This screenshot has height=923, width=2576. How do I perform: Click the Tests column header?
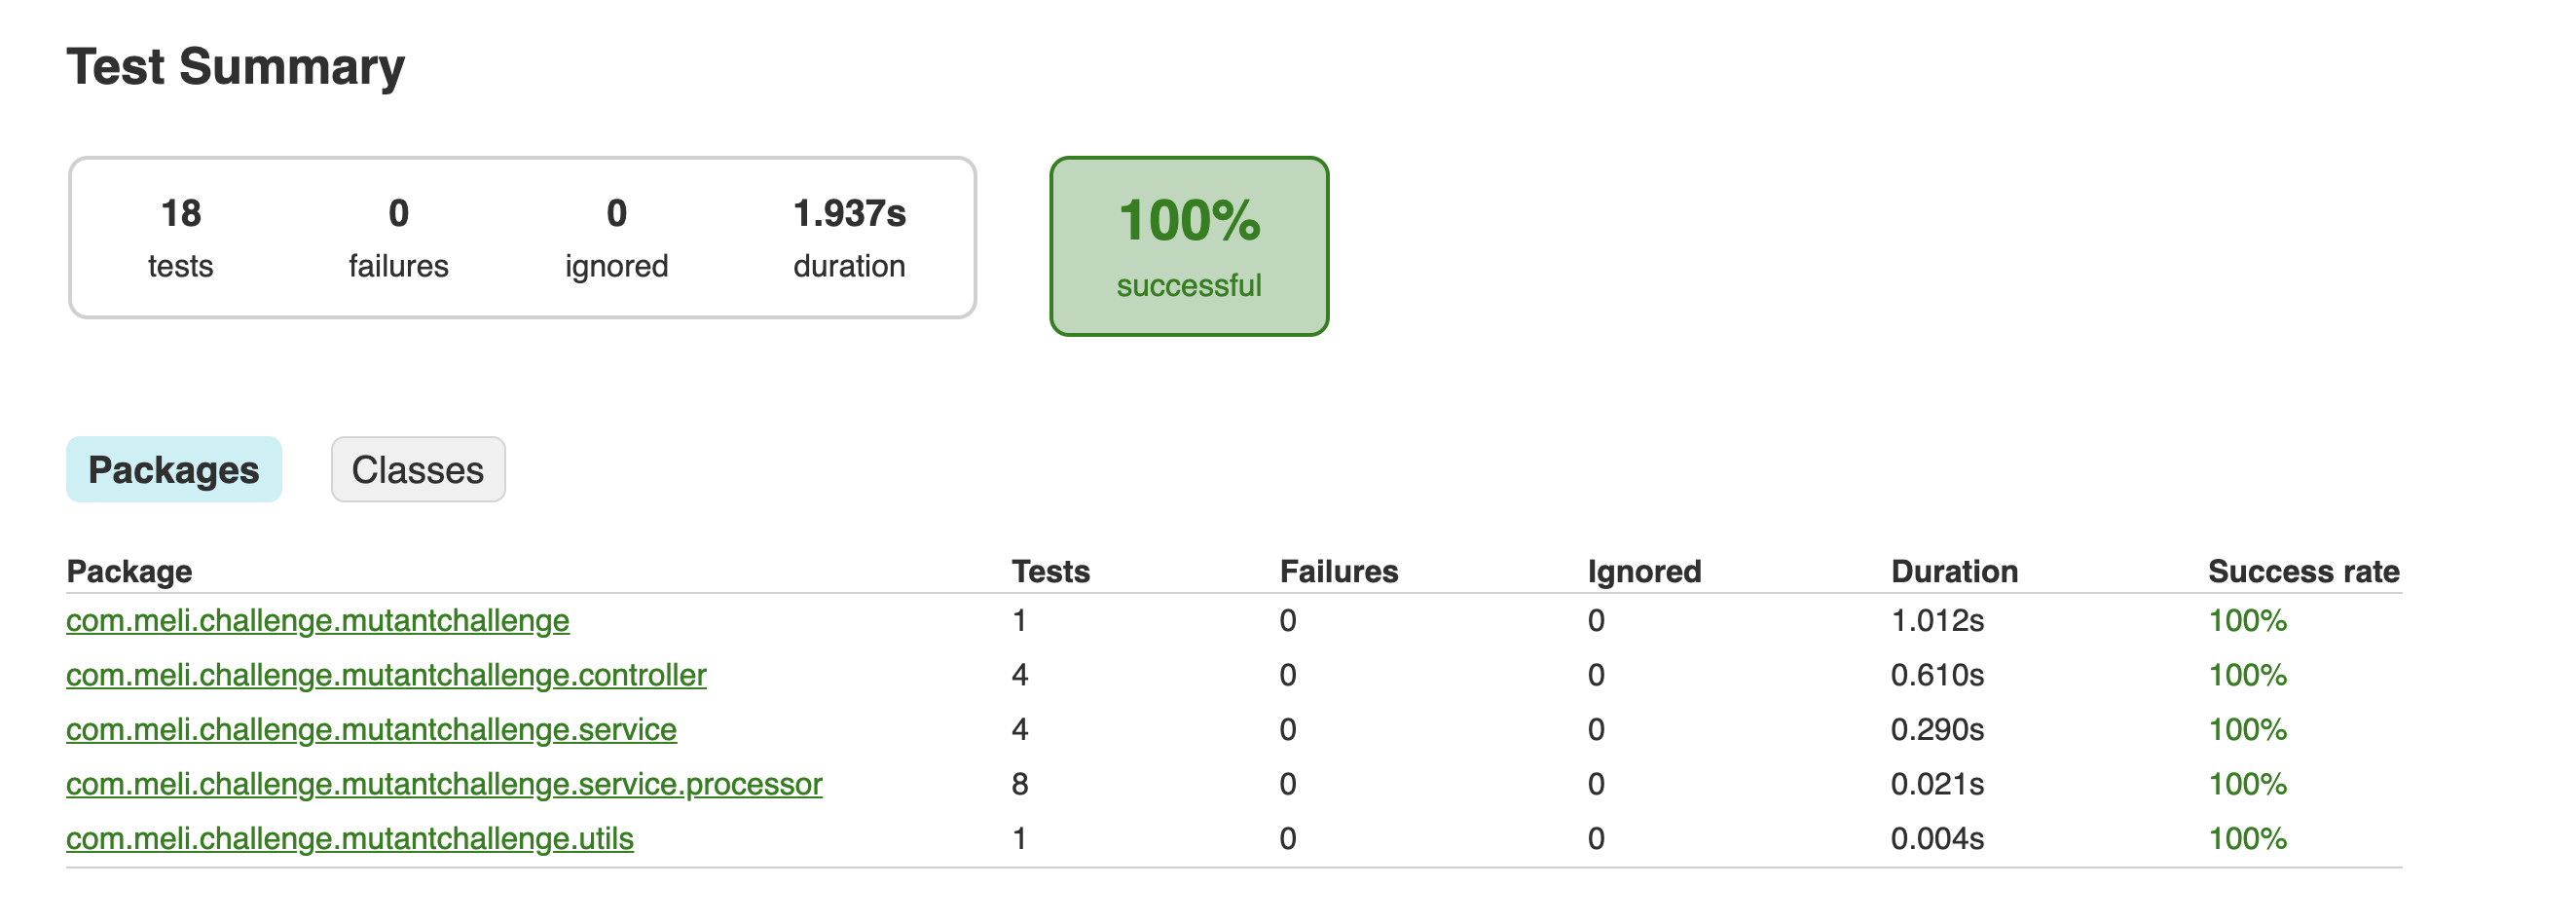click(x=1049, y=571)
